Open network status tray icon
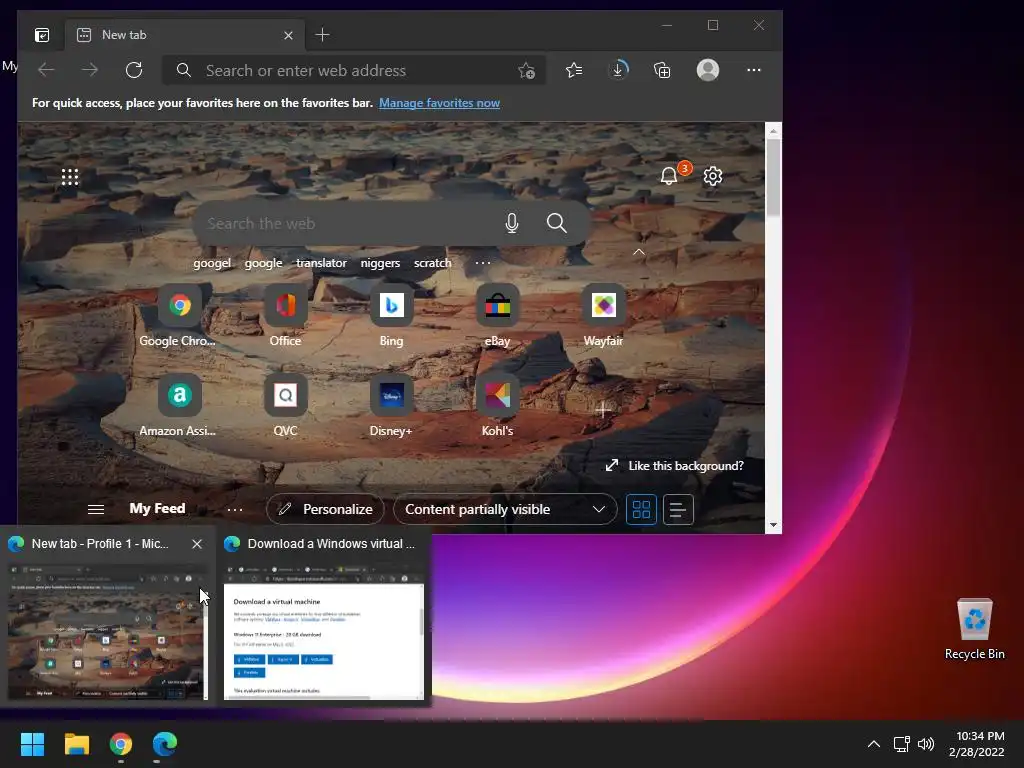Viewport: 1024px width, 768px height. (x=902, y=744)
